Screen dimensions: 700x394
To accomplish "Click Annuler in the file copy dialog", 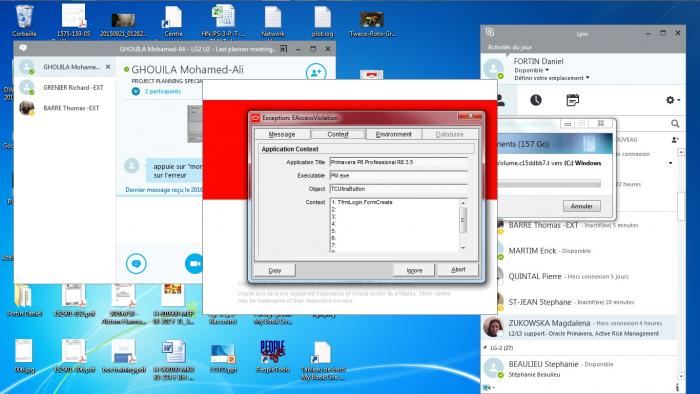I will (x=582, y=206).
